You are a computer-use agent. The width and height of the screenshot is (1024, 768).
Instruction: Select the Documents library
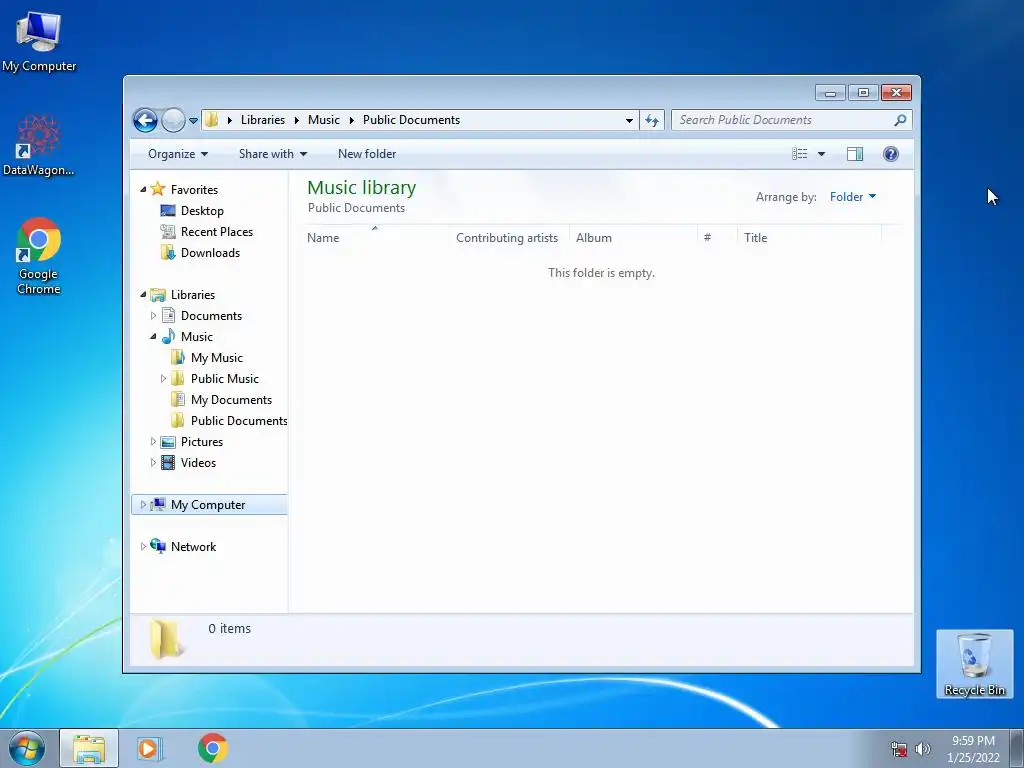[x=211, y=316]
